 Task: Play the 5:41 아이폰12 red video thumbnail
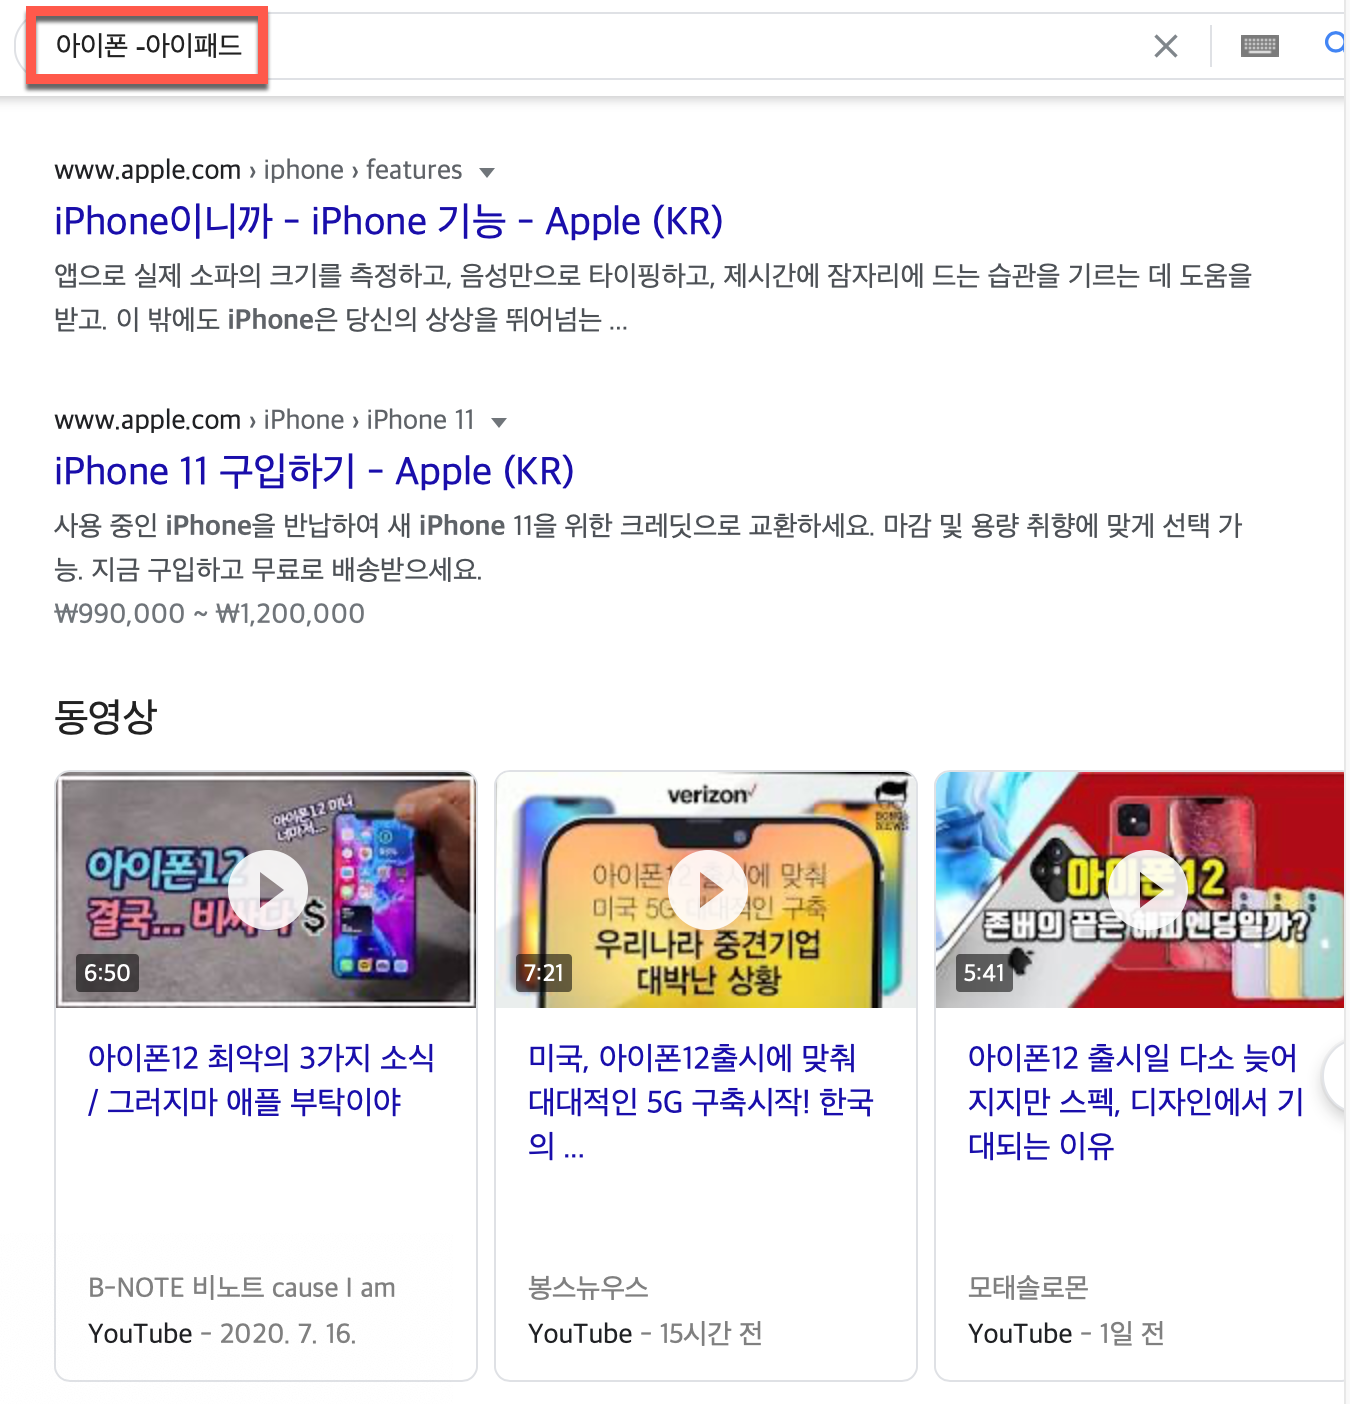[1140, 889]
